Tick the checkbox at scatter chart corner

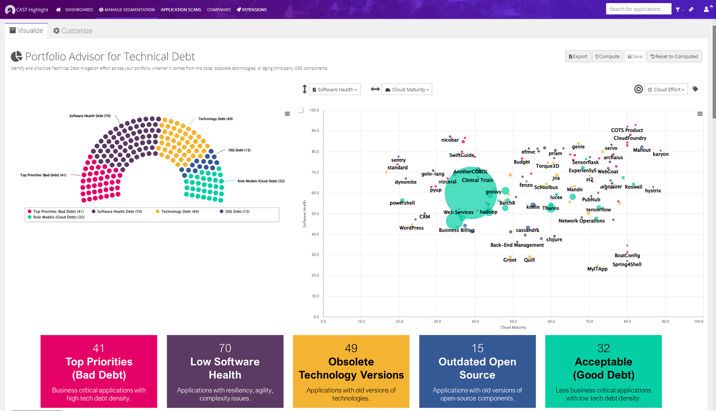point(301,111)
